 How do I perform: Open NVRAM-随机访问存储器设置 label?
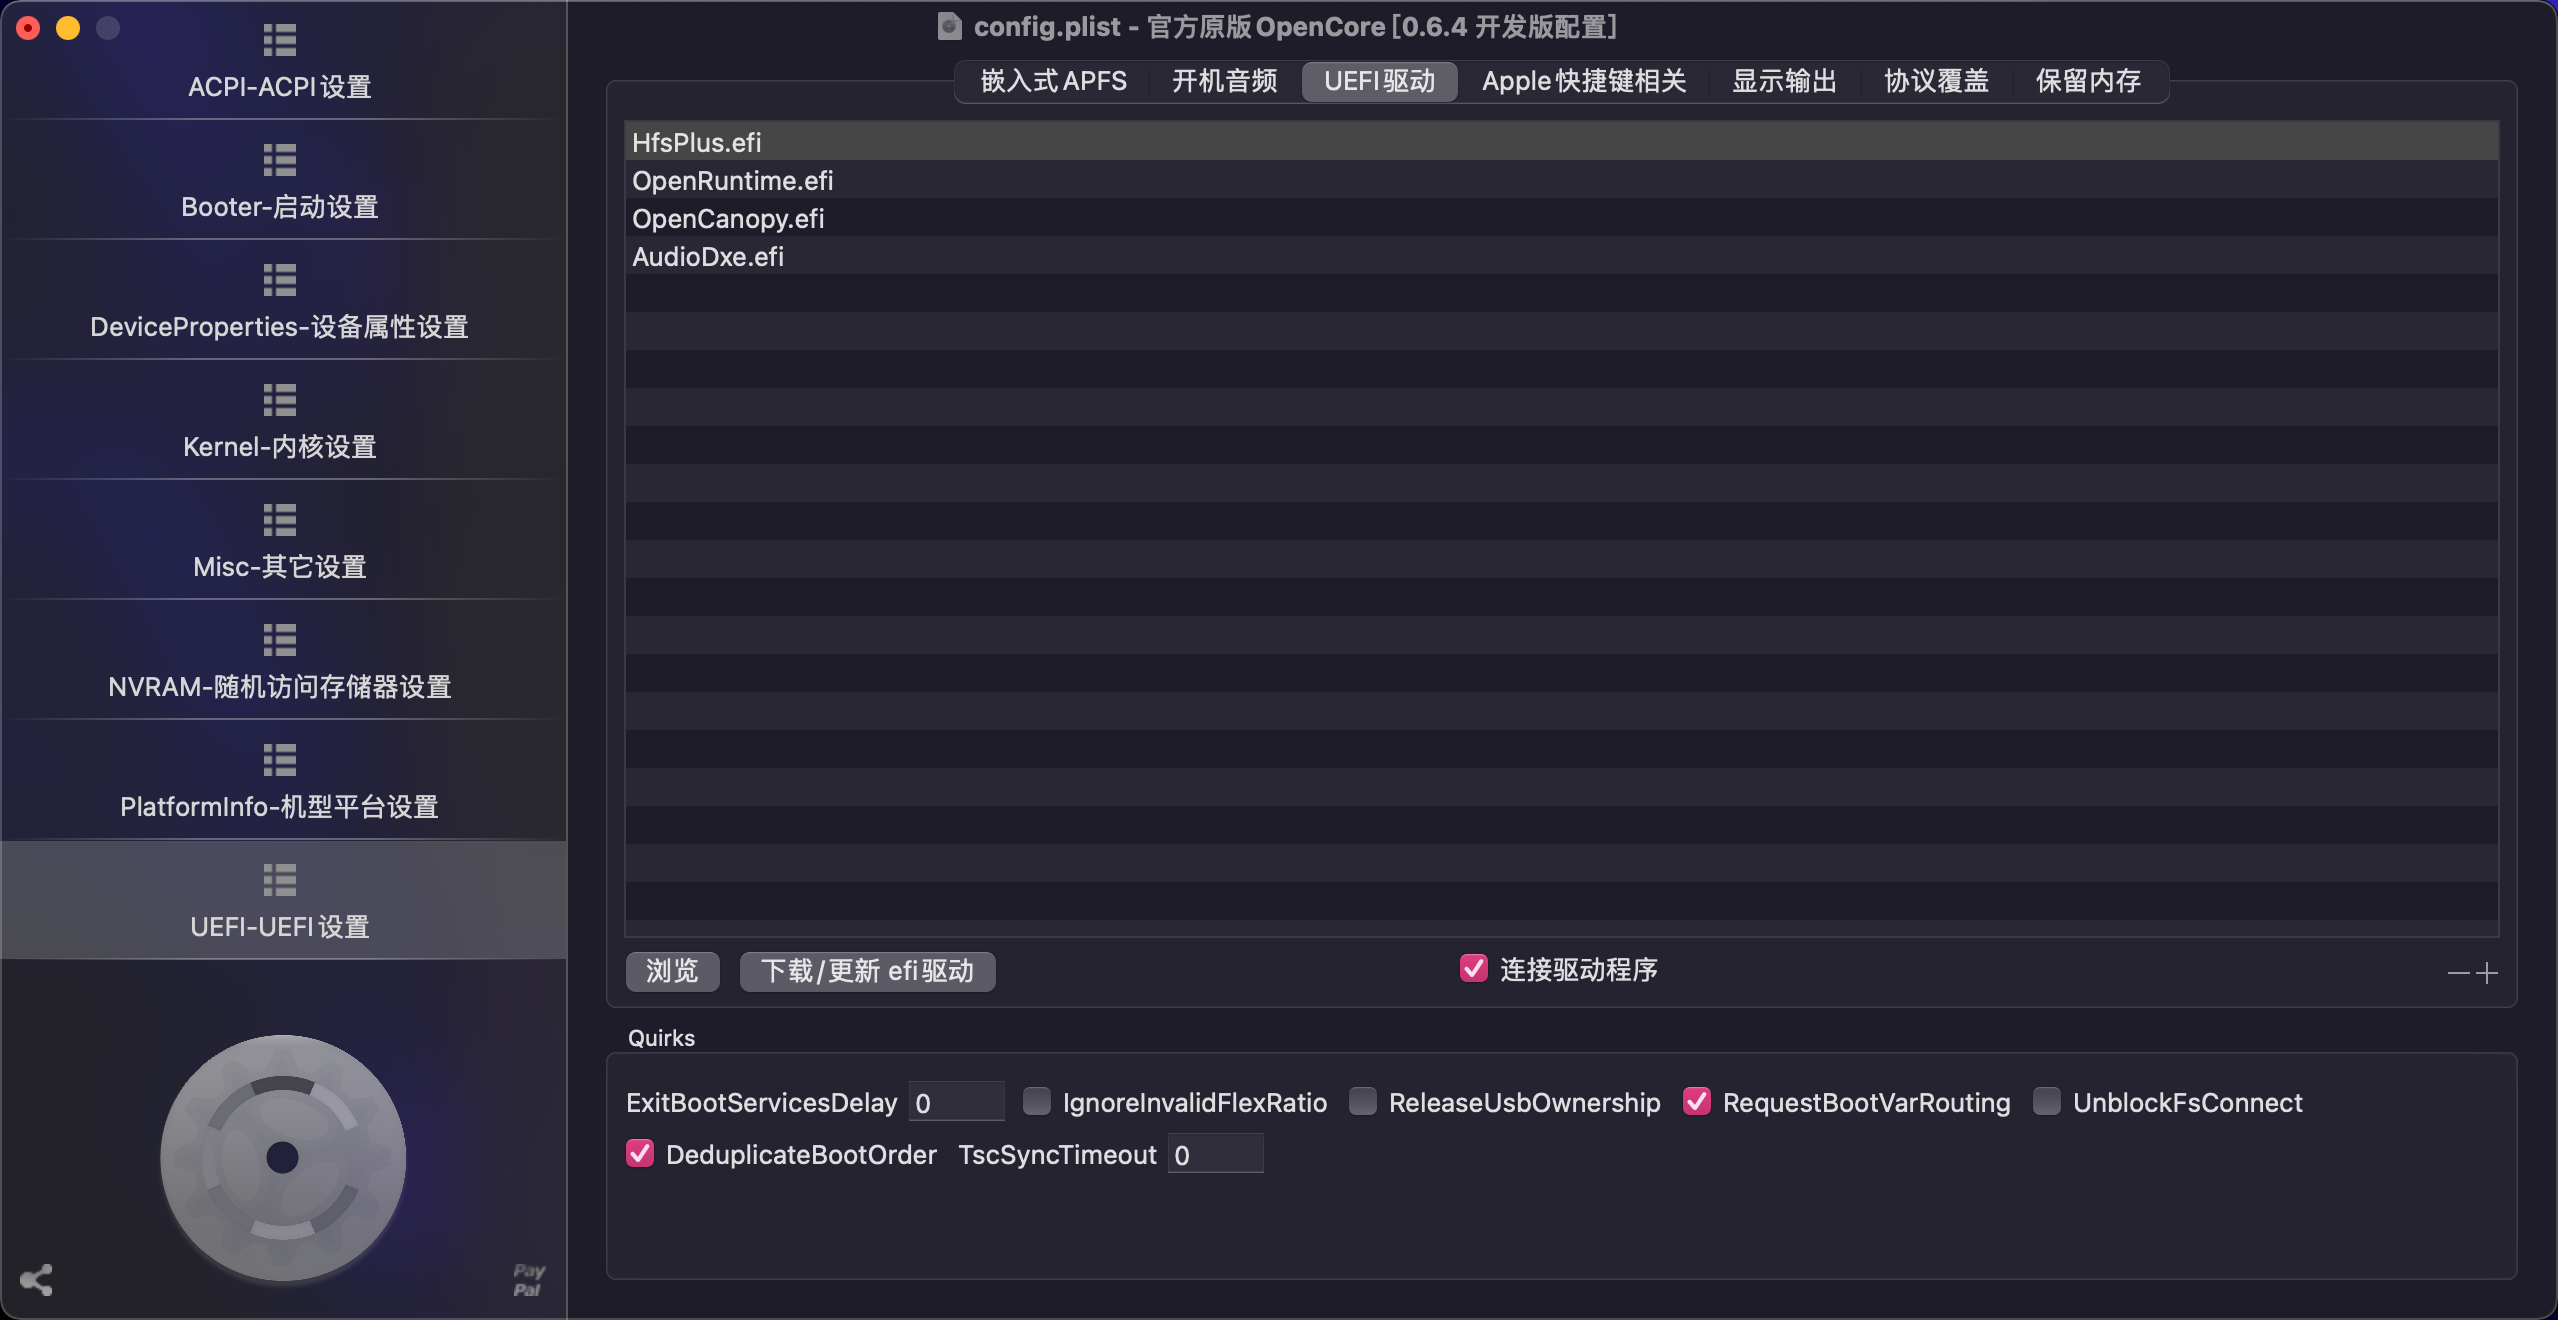[x=280, y=687]
